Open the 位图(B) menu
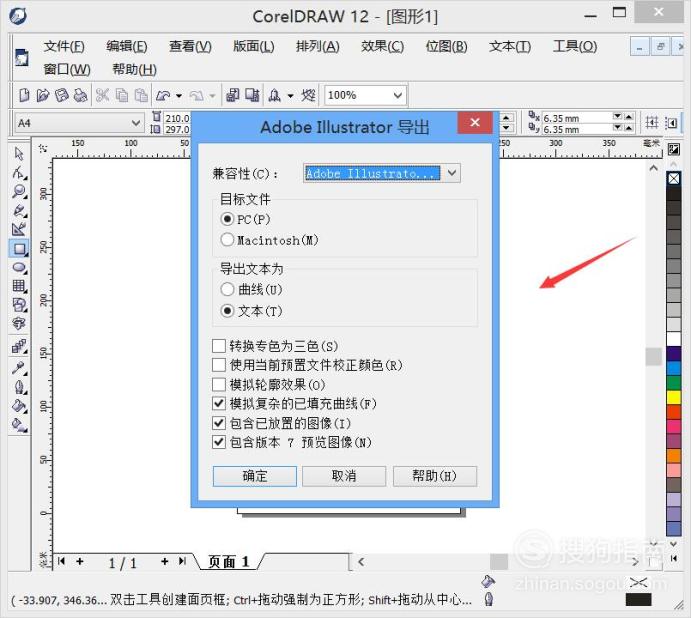This screenshot has width=691, height=618. pyautogui.click(x=446, y=46)
